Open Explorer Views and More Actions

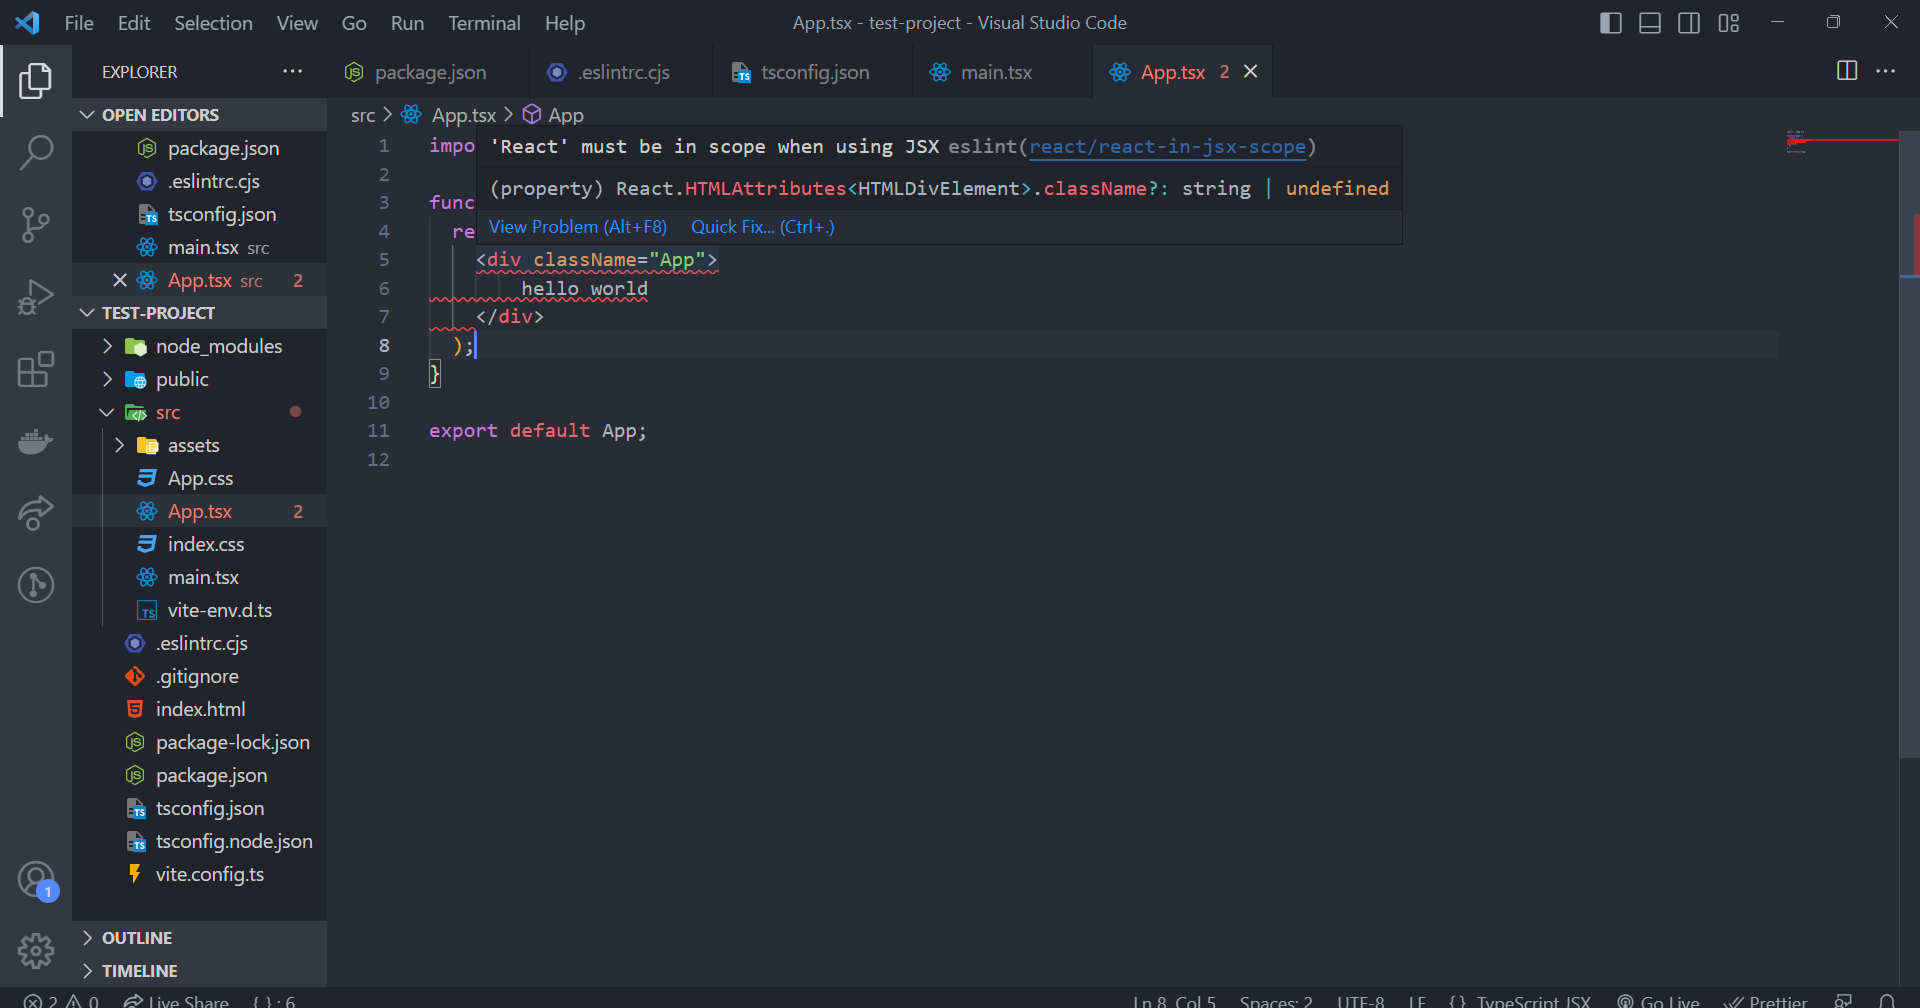(292, 71)
